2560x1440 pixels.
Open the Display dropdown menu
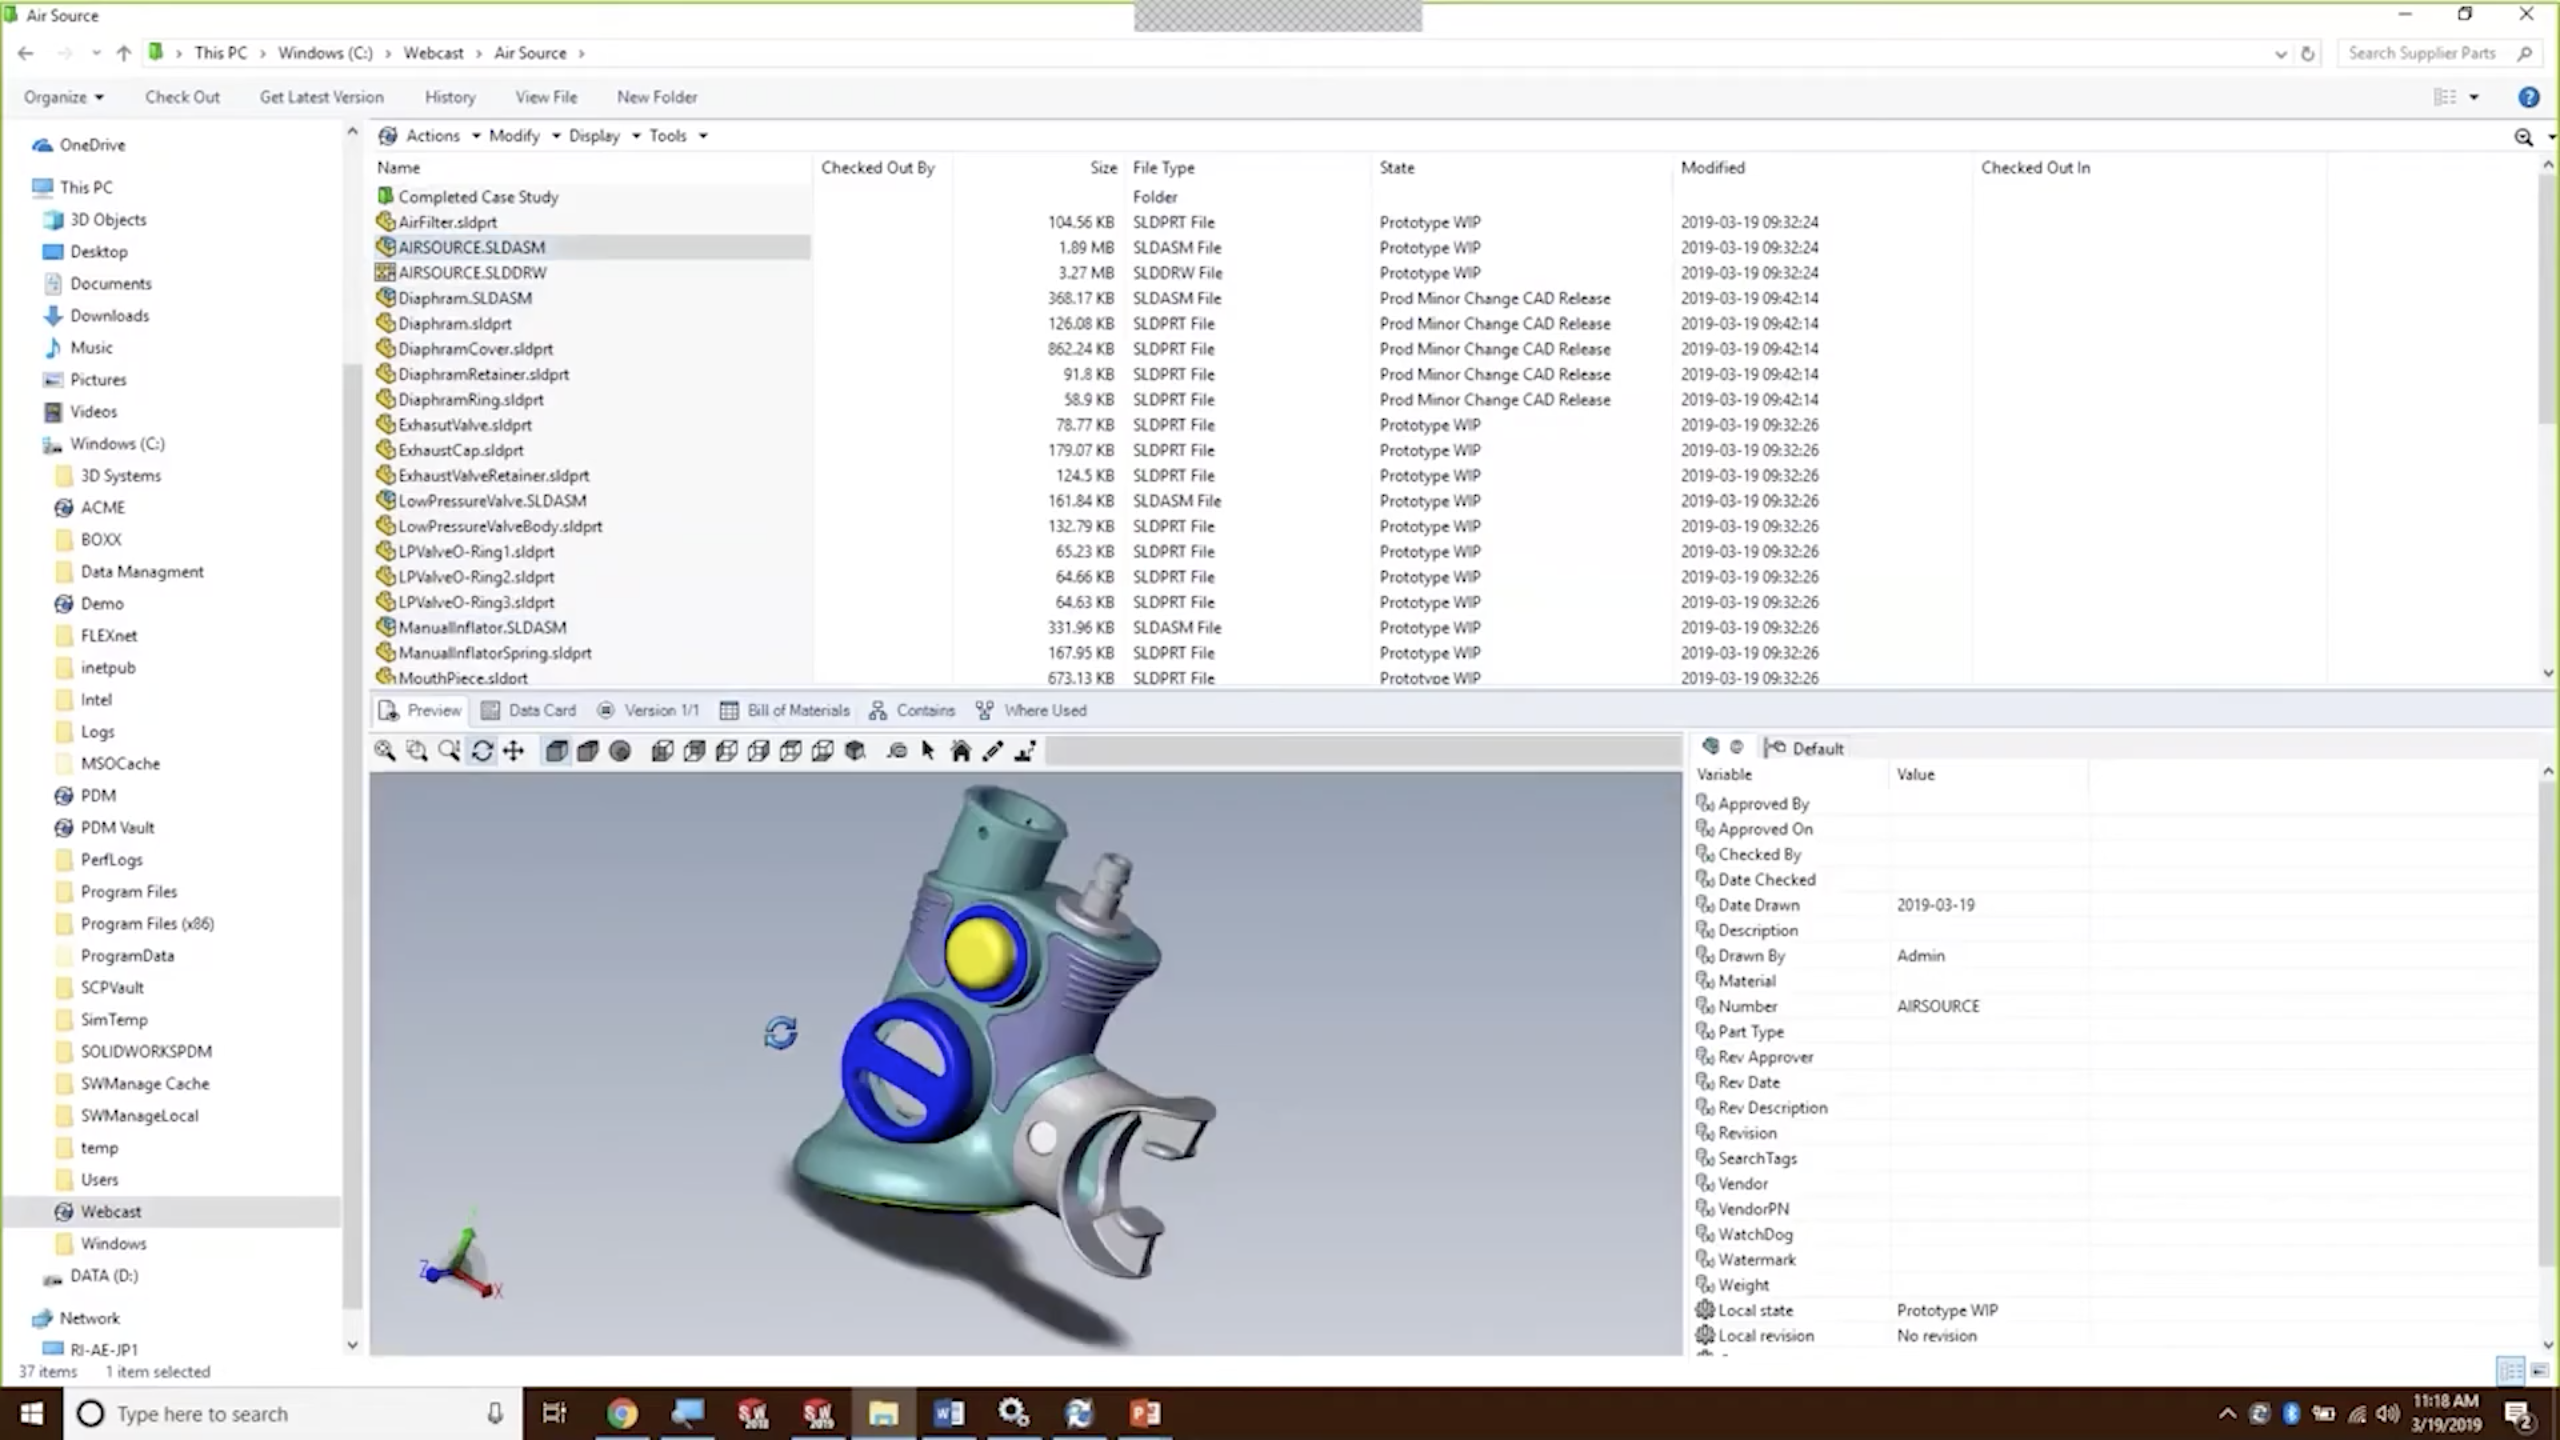point(604,136)
